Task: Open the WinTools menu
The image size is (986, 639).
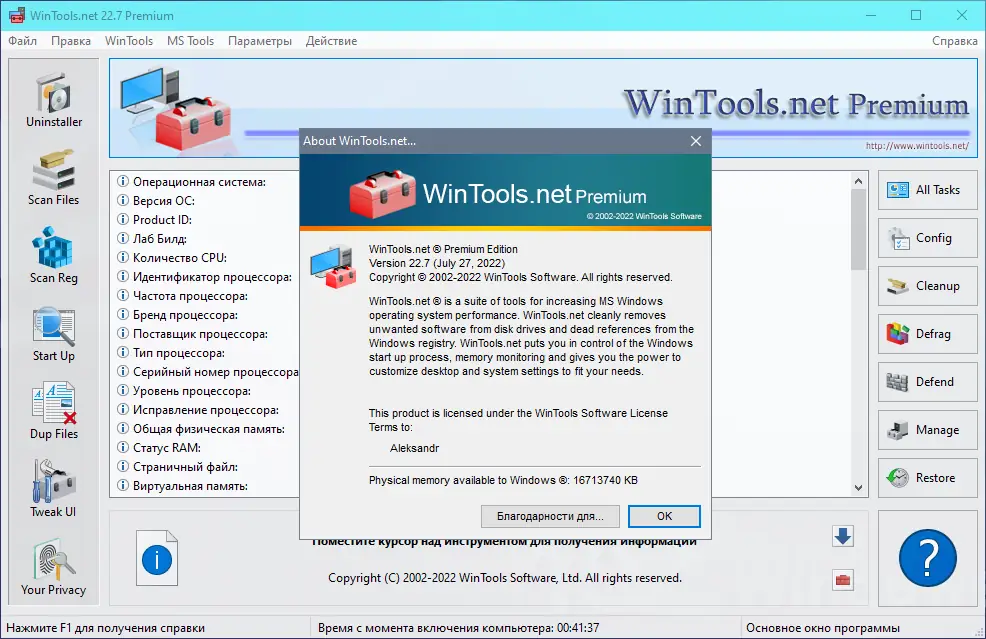Action: [x=129, y=41]
